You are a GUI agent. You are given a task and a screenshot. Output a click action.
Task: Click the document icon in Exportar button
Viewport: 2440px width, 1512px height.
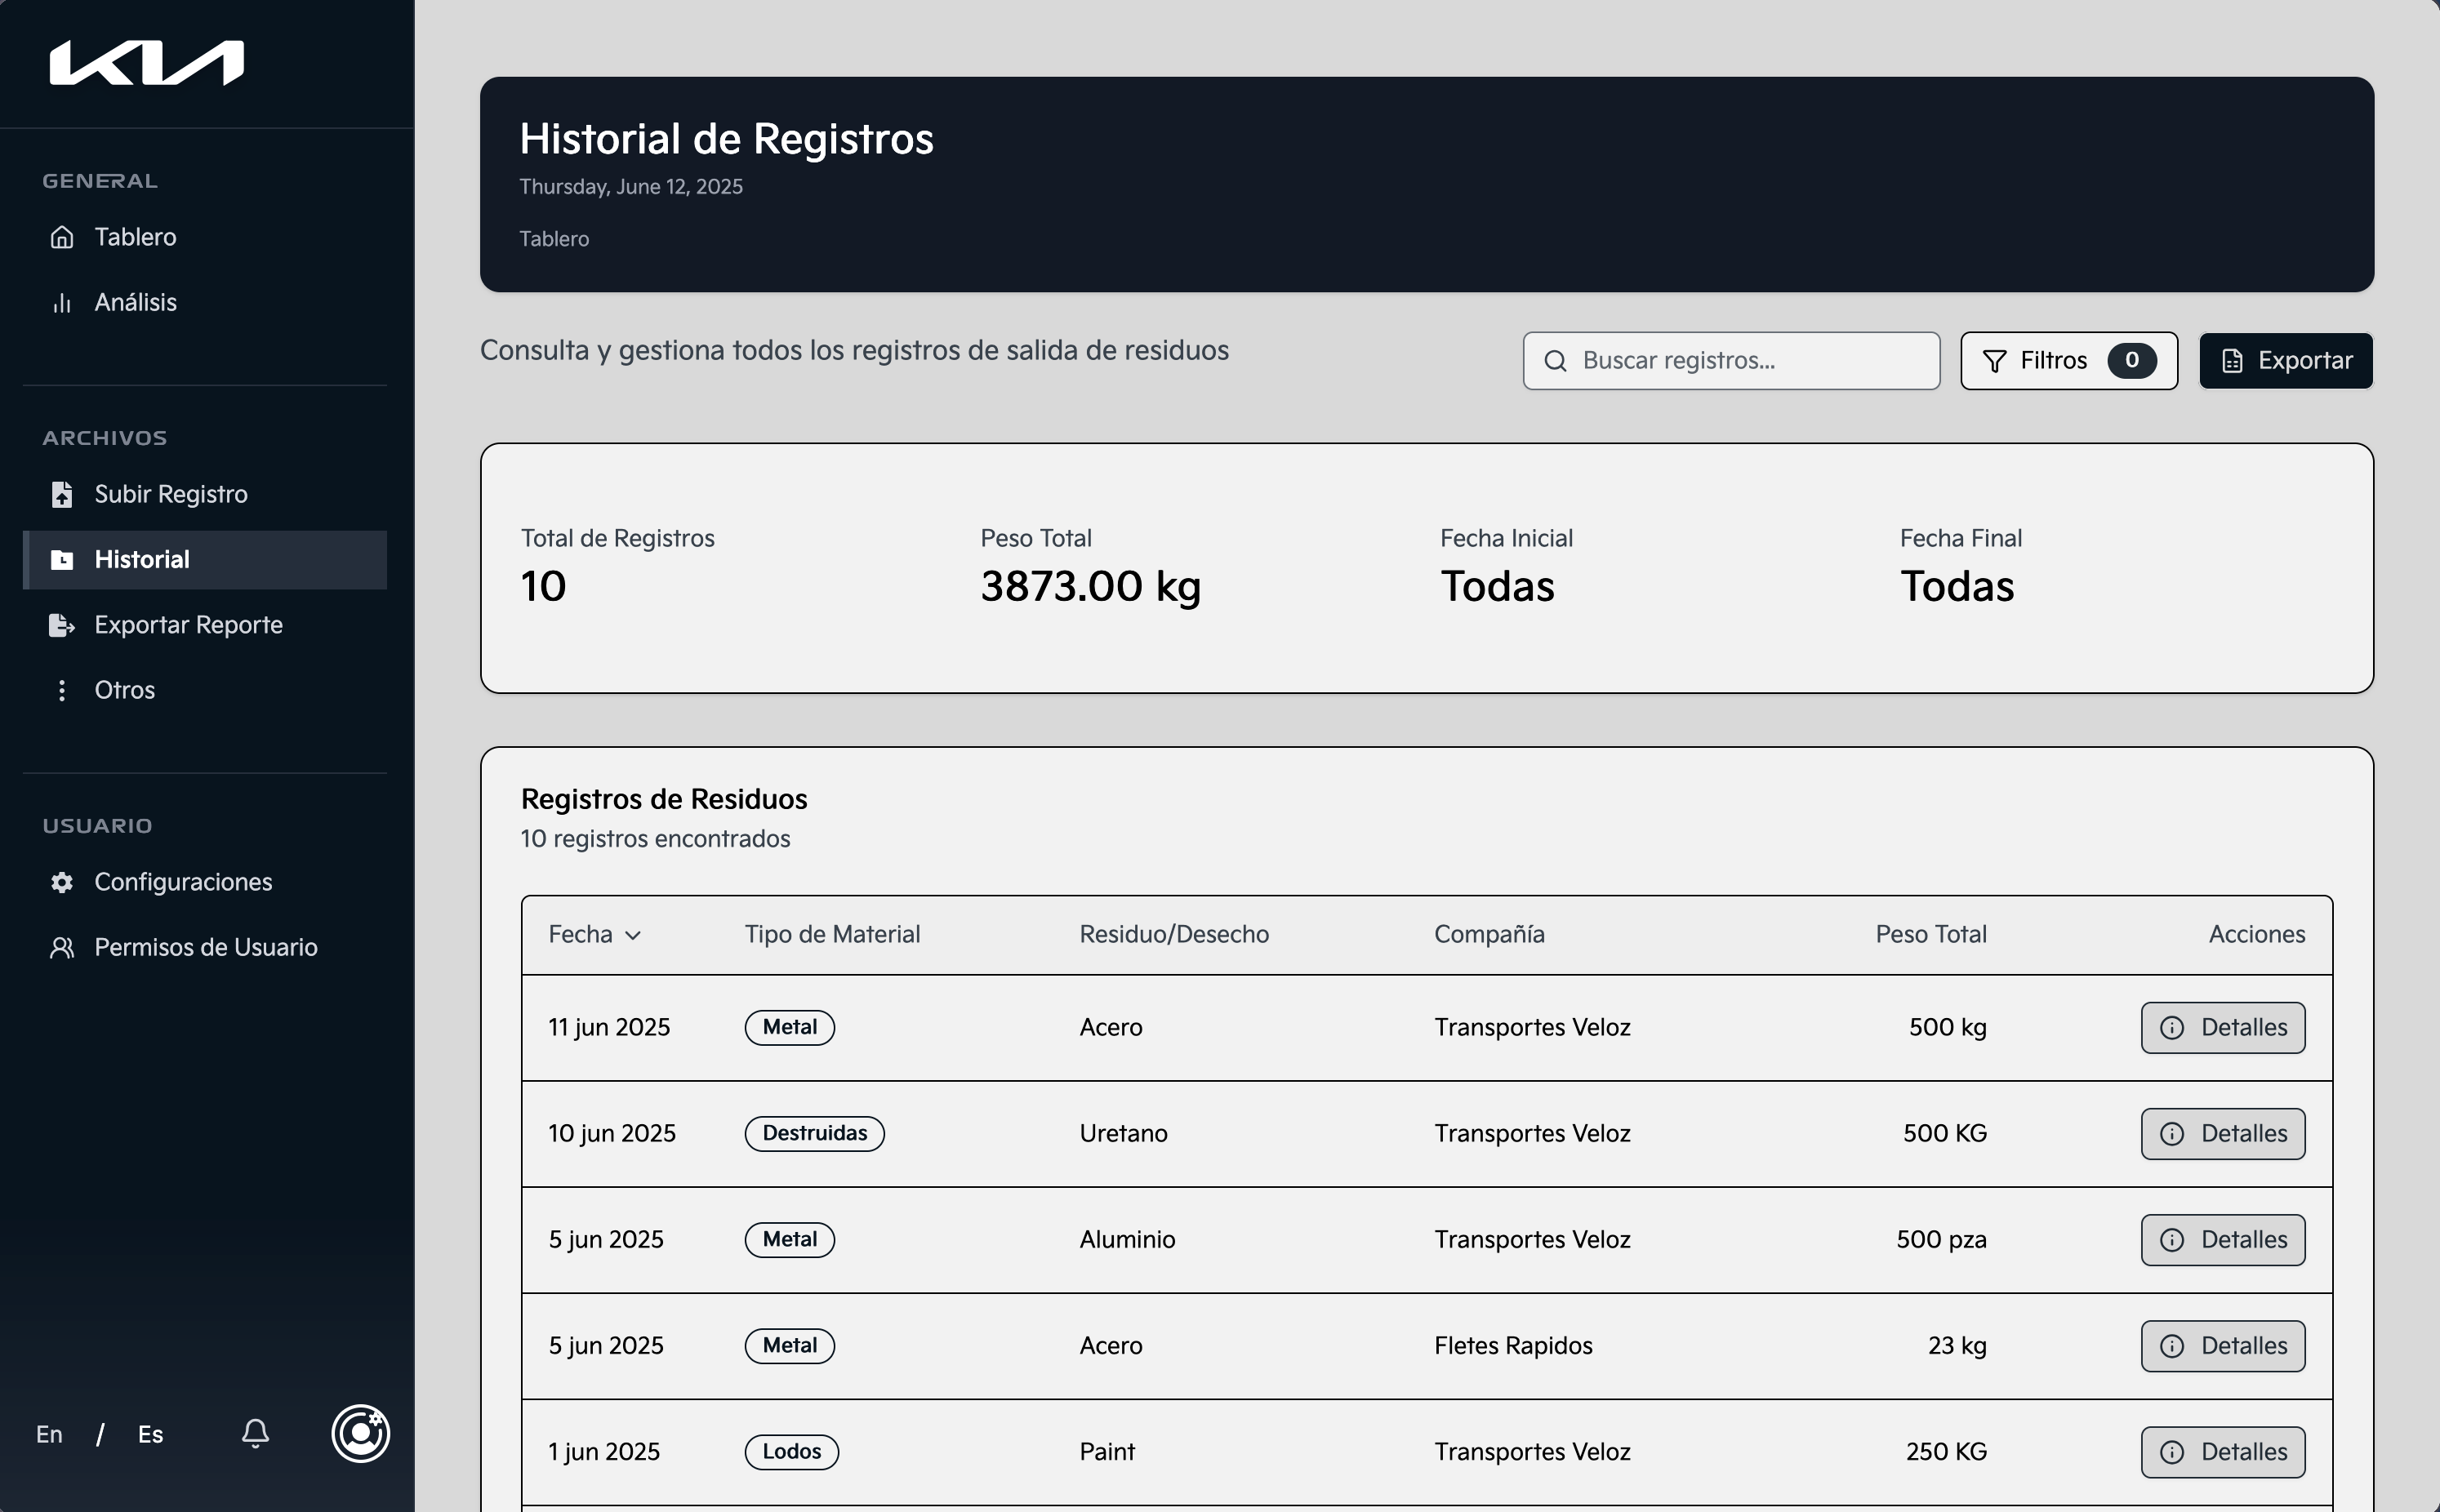pyautogui.click(x=2232, y=361)
